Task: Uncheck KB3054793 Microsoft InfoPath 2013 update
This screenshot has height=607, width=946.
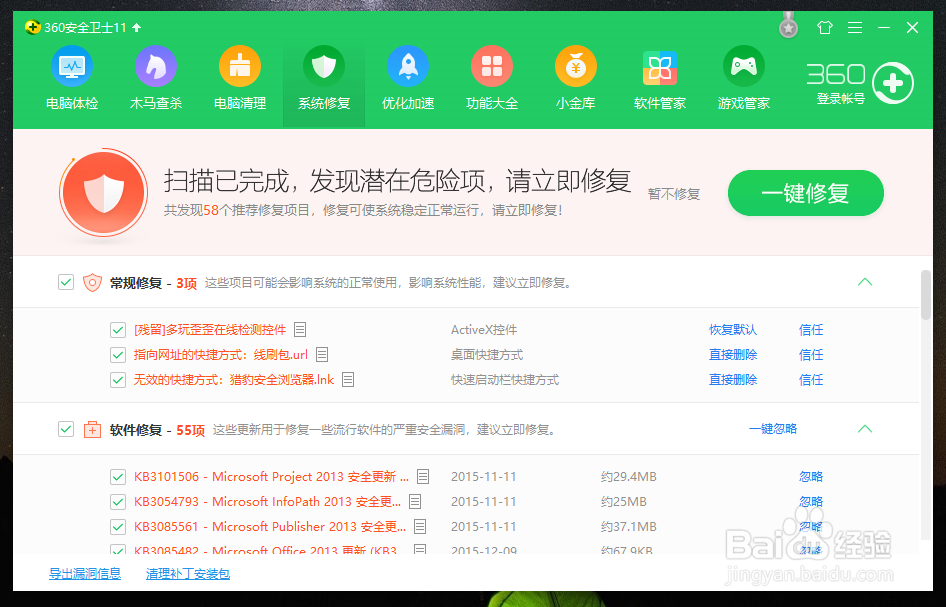Action: pyautogui.click(x=118, y=502)
